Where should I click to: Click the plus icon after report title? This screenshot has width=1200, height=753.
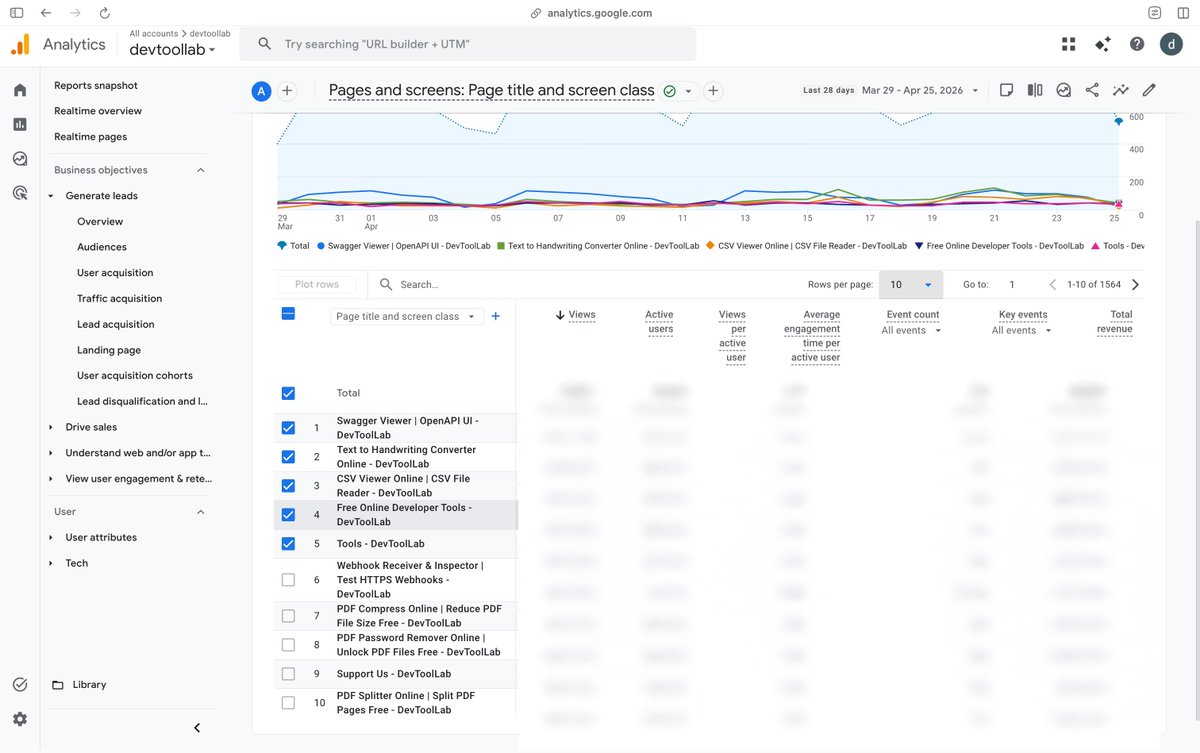714,91
